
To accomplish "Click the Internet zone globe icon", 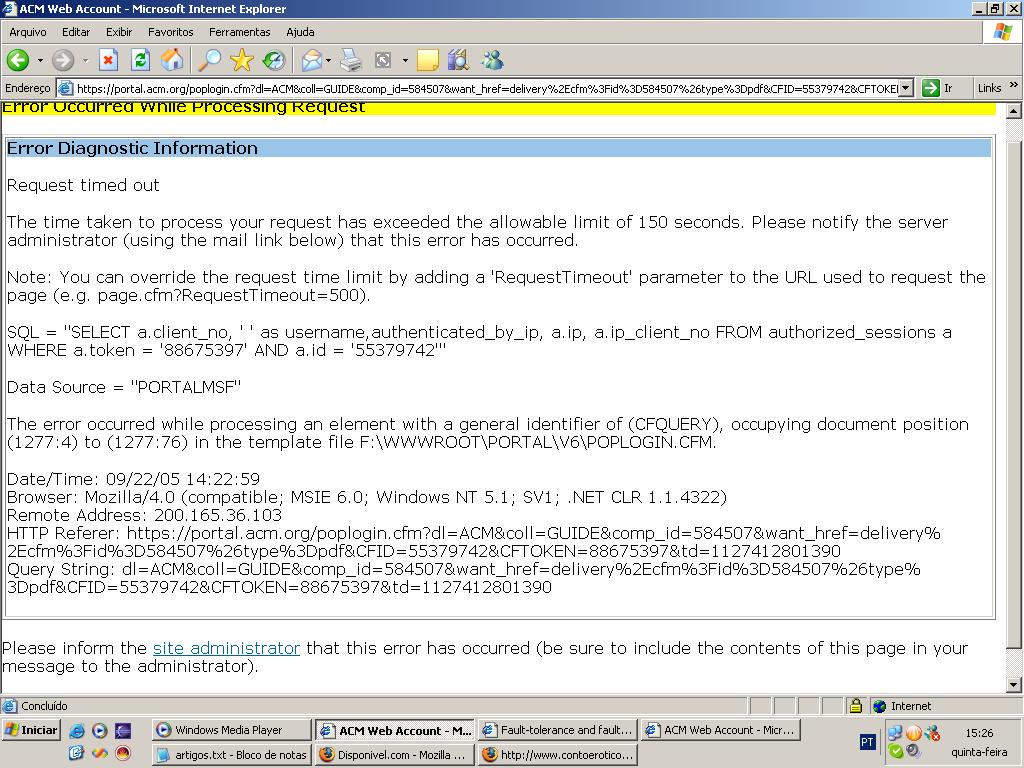I will click(x=880, y=706).
